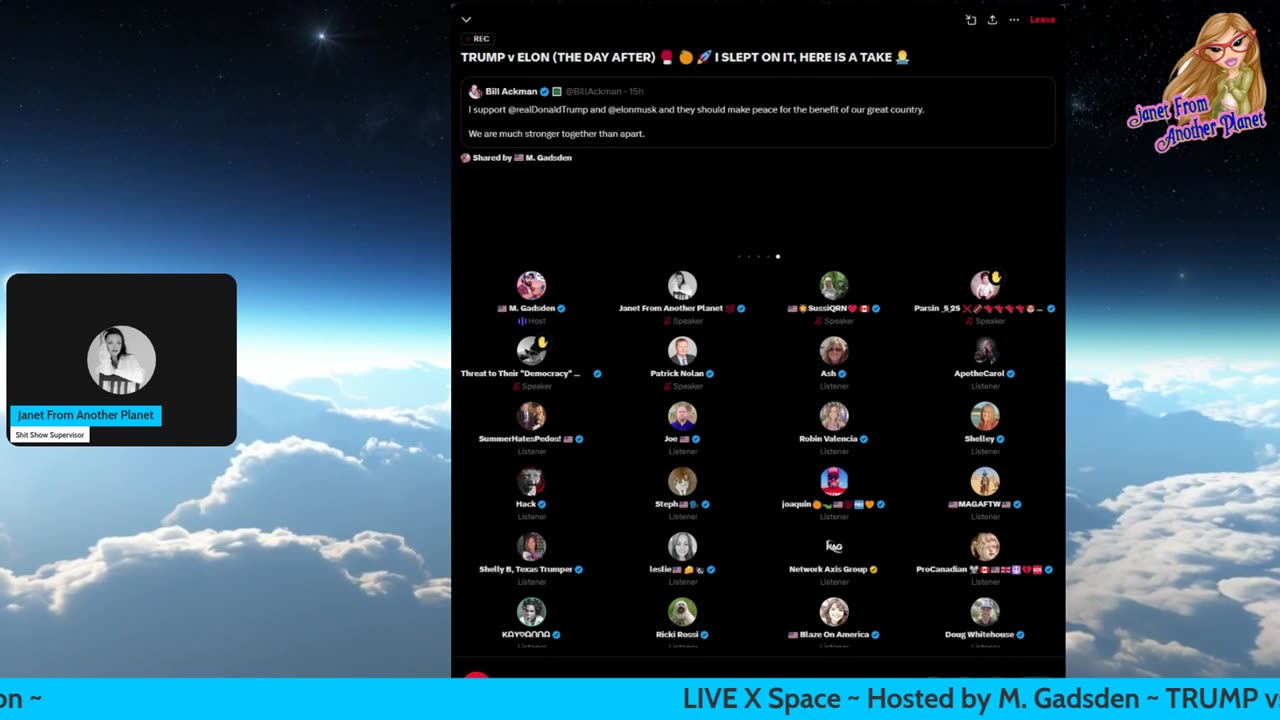Click the REC recording badge
Image resolution: width=1280 pixels, height=720 pixels.
pyautogui.click(x=477, y=39)
